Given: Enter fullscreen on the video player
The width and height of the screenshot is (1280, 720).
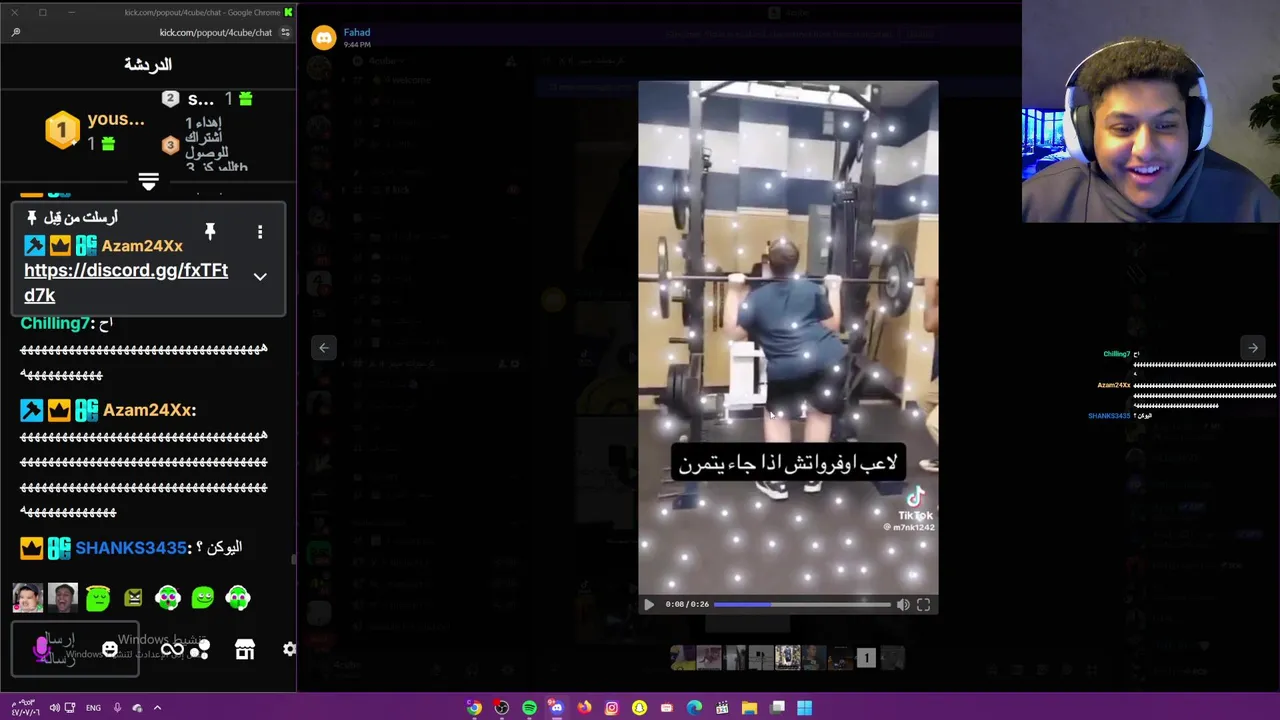Looking at the screenshot, I should point(923,604).
